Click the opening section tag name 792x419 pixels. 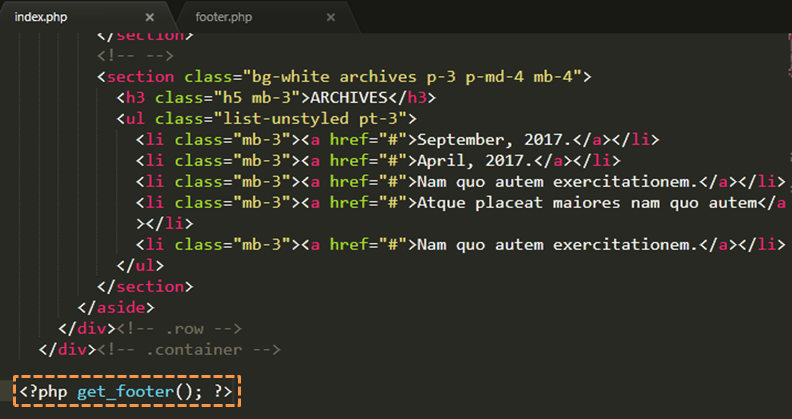(140, 77)
